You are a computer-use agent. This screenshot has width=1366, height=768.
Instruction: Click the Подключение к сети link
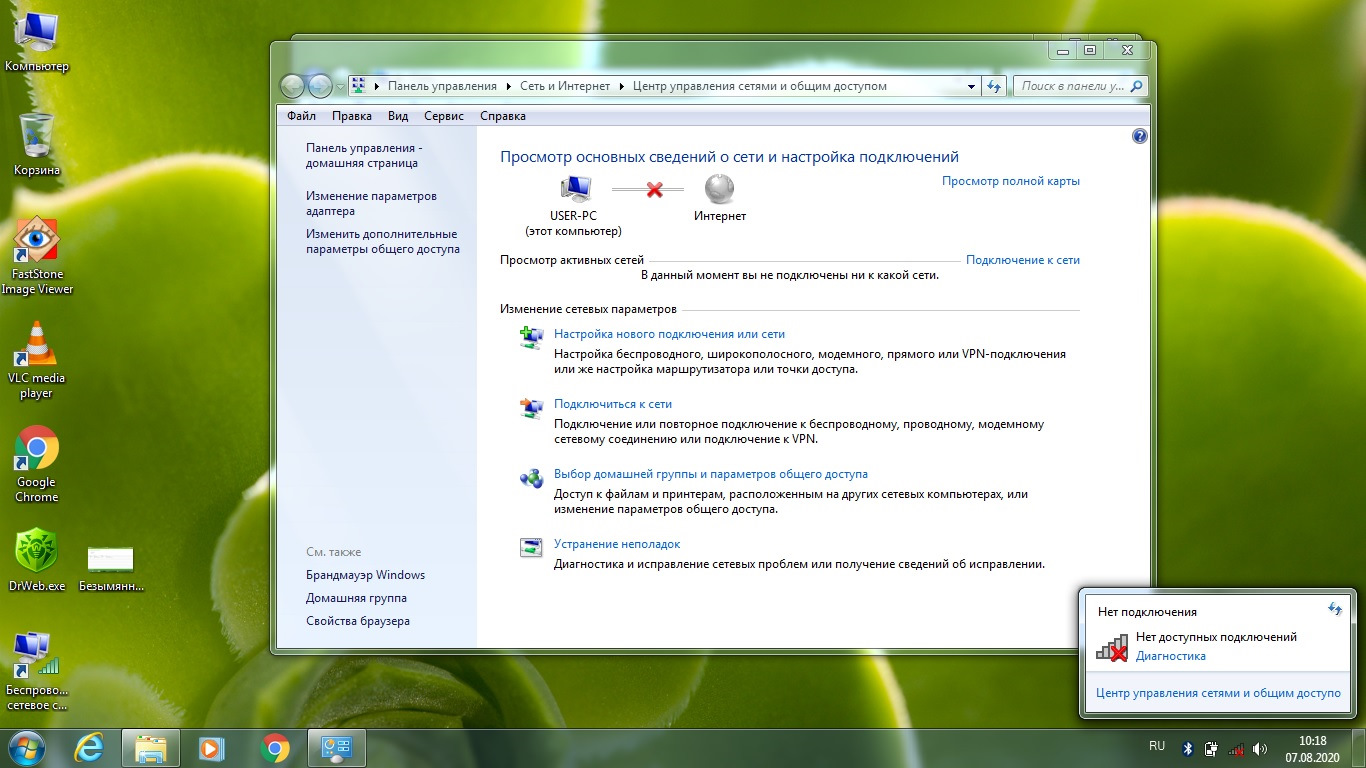click(1023, 260)
